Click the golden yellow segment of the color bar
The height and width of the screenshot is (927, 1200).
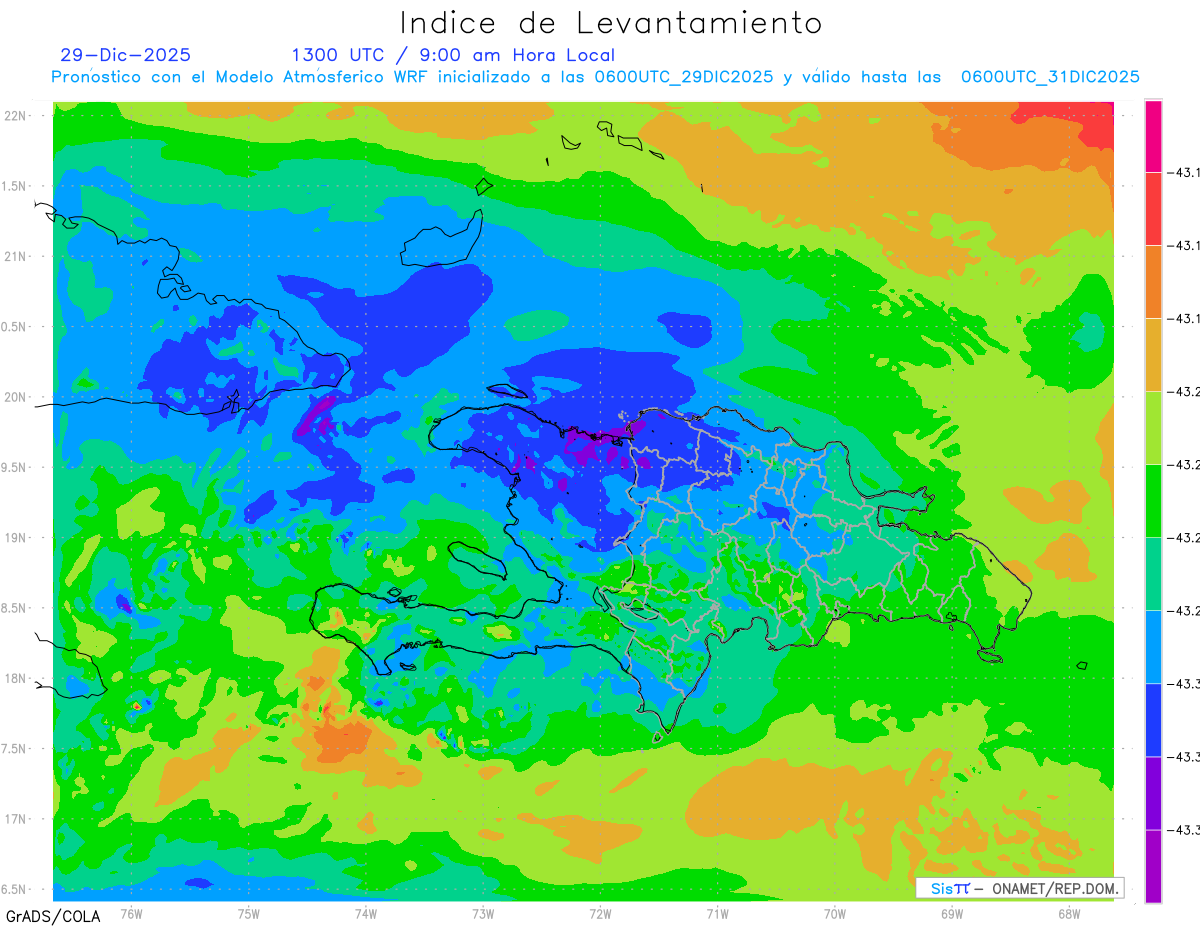pyautogui.click(x=1153, y=354)
